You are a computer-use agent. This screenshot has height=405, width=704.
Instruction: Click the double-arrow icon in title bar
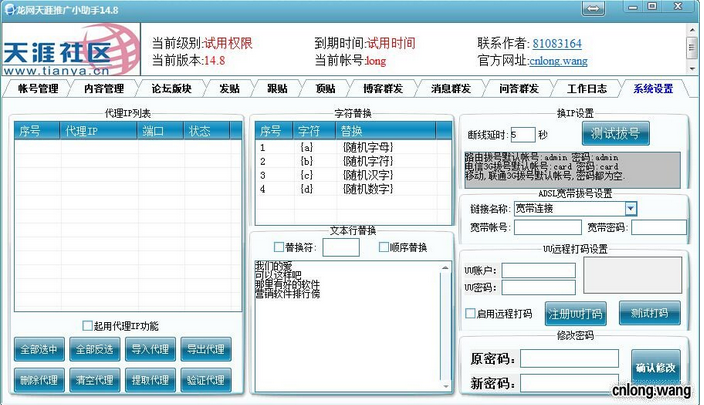[x=593, y=9]
